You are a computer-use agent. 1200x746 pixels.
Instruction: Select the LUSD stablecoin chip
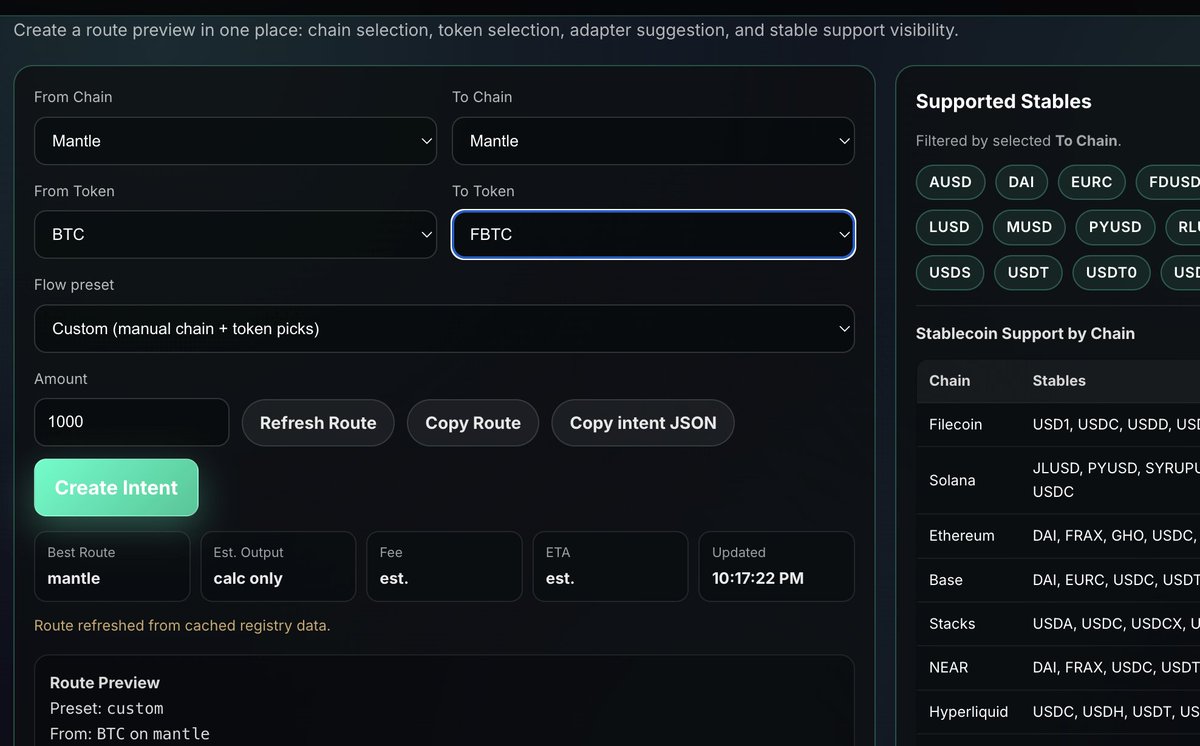point(949,227)
